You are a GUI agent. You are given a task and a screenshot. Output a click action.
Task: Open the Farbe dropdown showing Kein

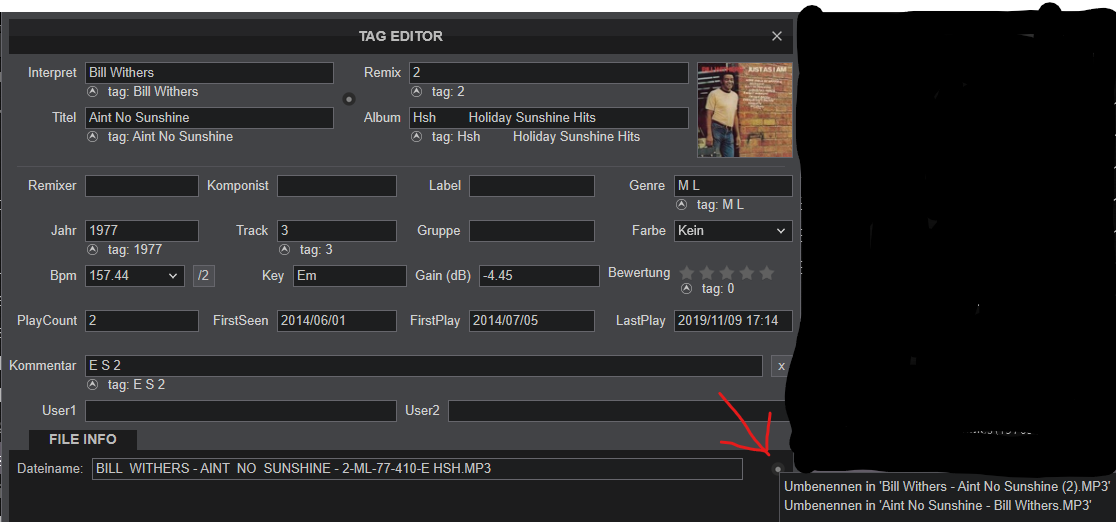733,231
